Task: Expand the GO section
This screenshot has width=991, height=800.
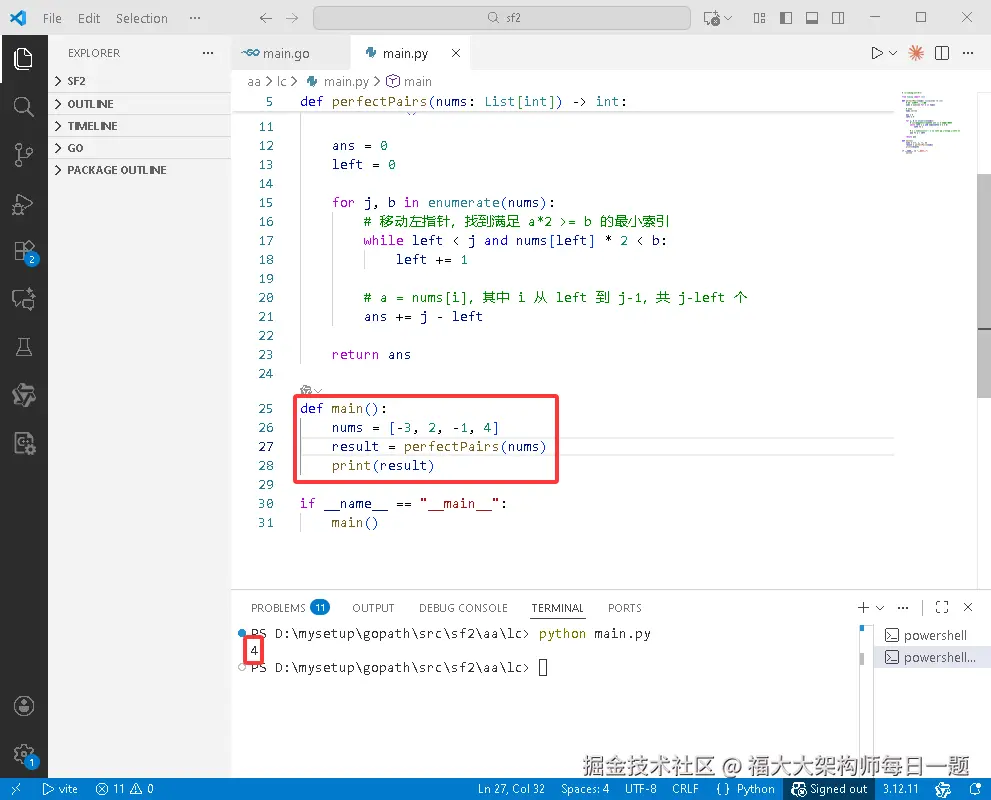Action: 140,148
